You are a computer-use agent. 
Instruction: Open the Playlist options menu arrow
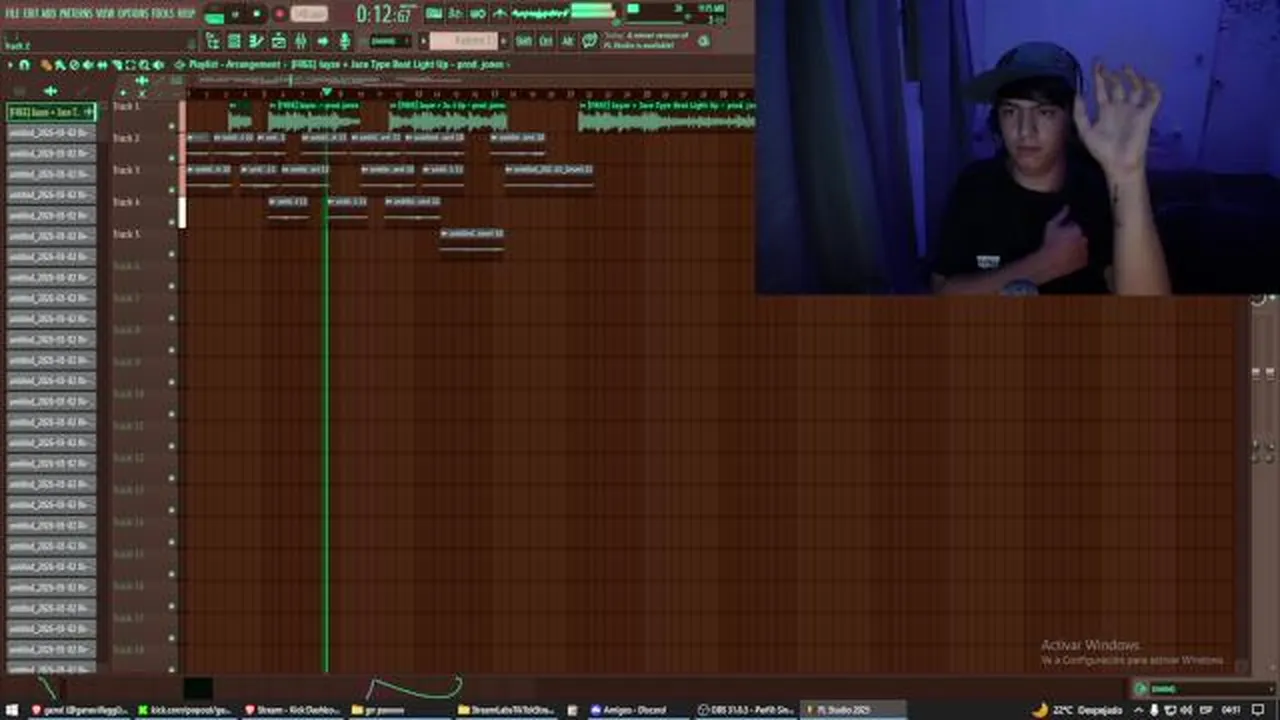(10, 65)
